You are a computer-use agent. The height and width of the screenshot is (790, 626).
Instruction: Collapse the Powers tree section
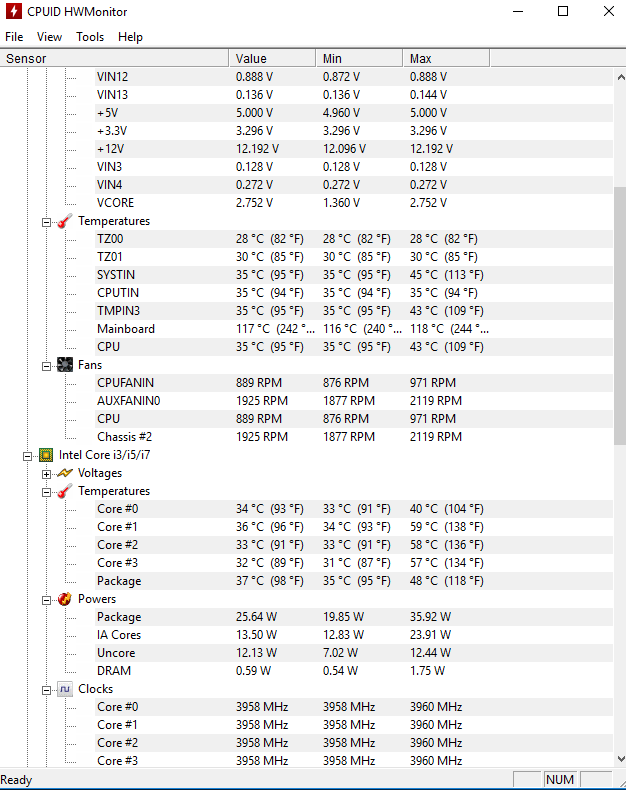tap(46, 599)
